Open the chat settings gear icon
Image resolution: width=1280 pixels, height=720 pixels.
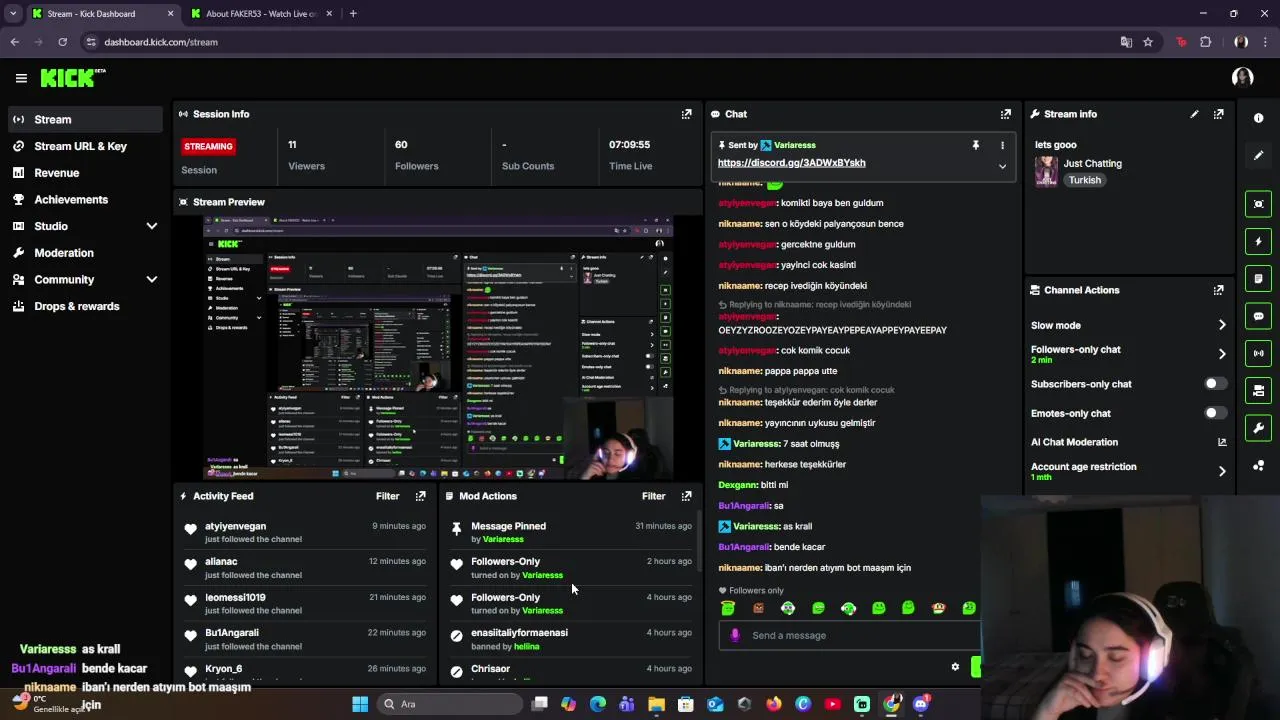[x=955, y=667]
